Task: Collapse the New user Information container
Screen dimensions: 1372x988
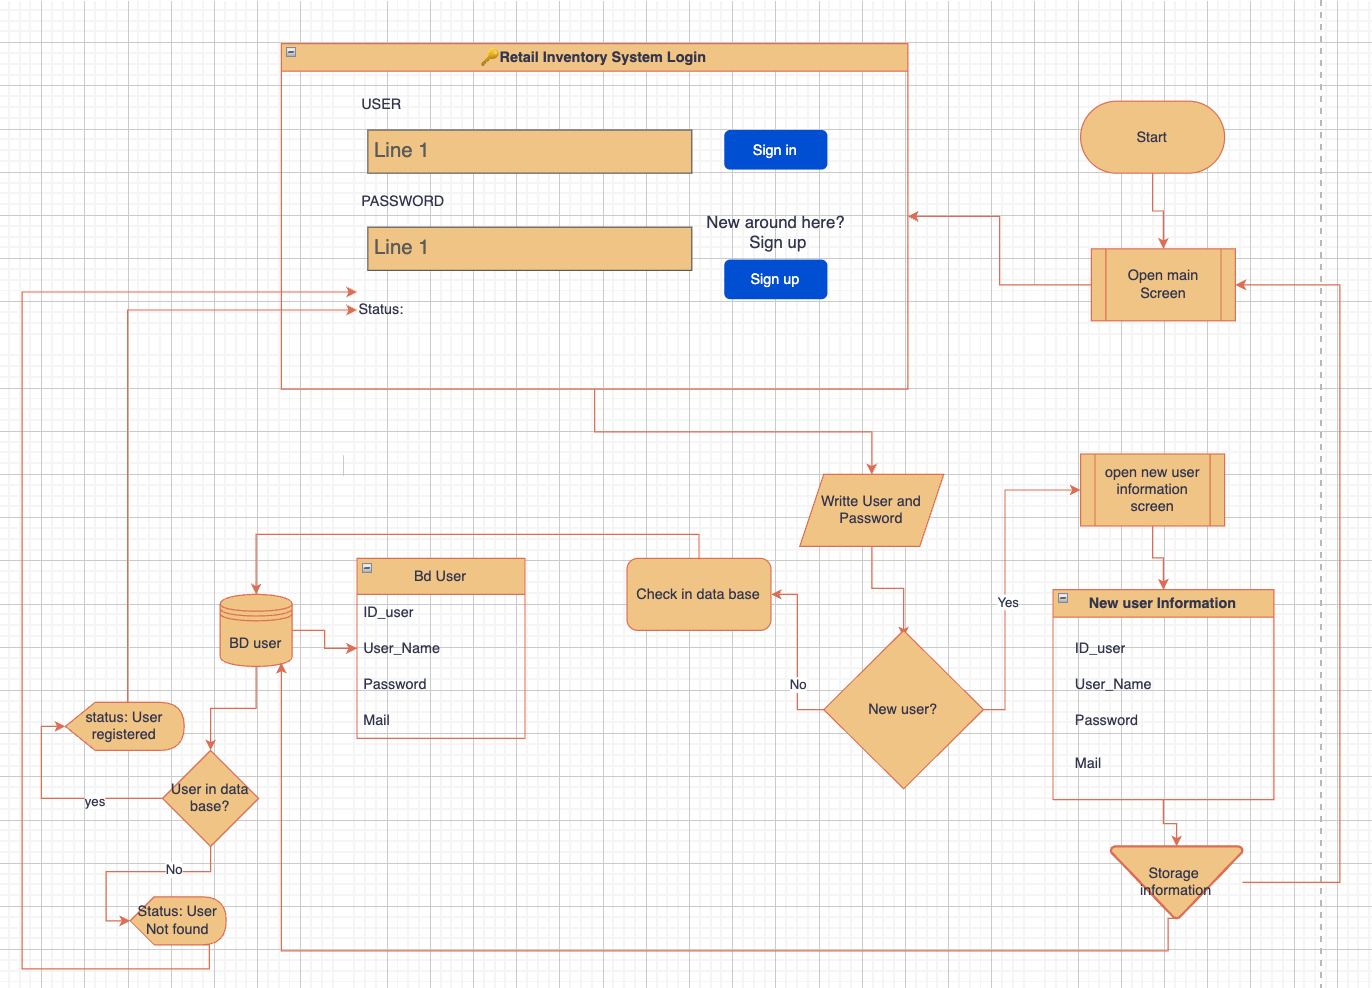Action: pos(1063,598)
